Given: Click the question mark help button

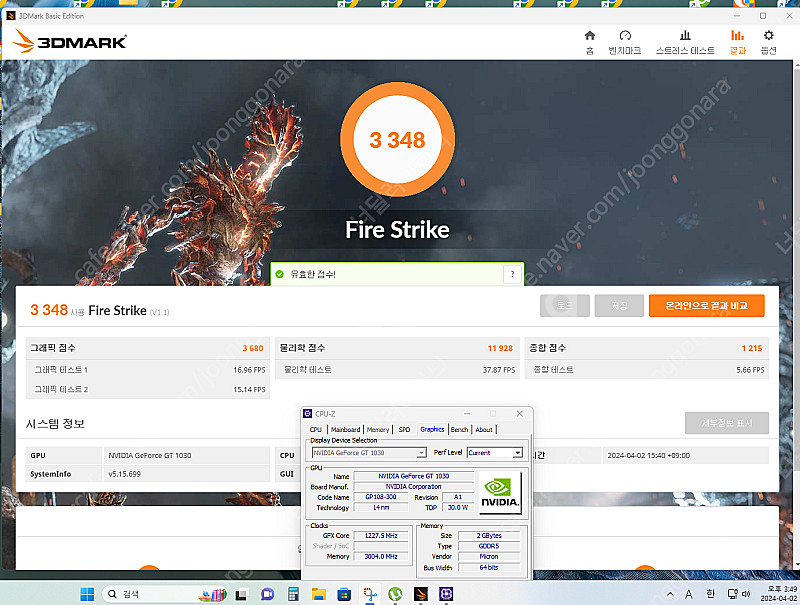Looking at the screenshot, I should click(x=512, y=274).
